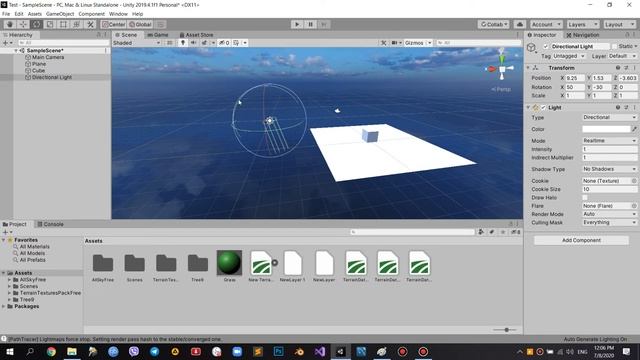
Task: Select the Rect transform tool
Action: pos(63,24)
